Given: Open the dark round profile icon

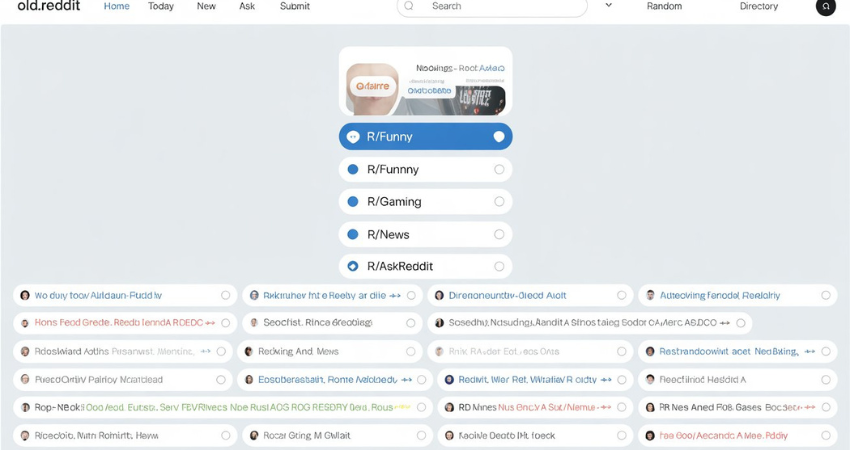Looking at the screenshot, I should [826, 7].
